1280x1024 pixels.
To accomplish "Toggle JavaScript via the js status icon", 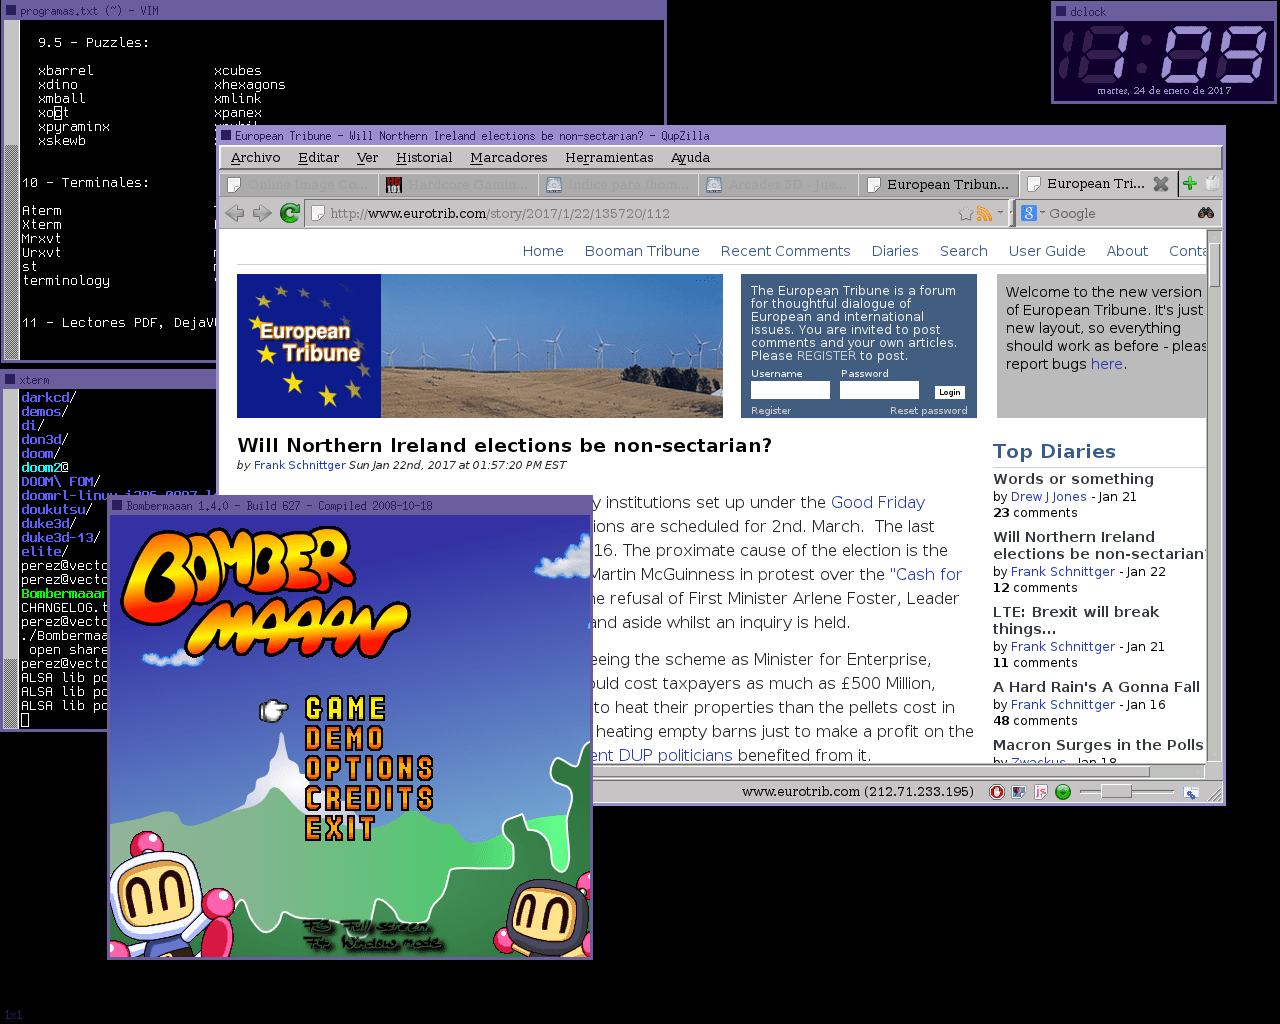I will tap(1040, 792).
